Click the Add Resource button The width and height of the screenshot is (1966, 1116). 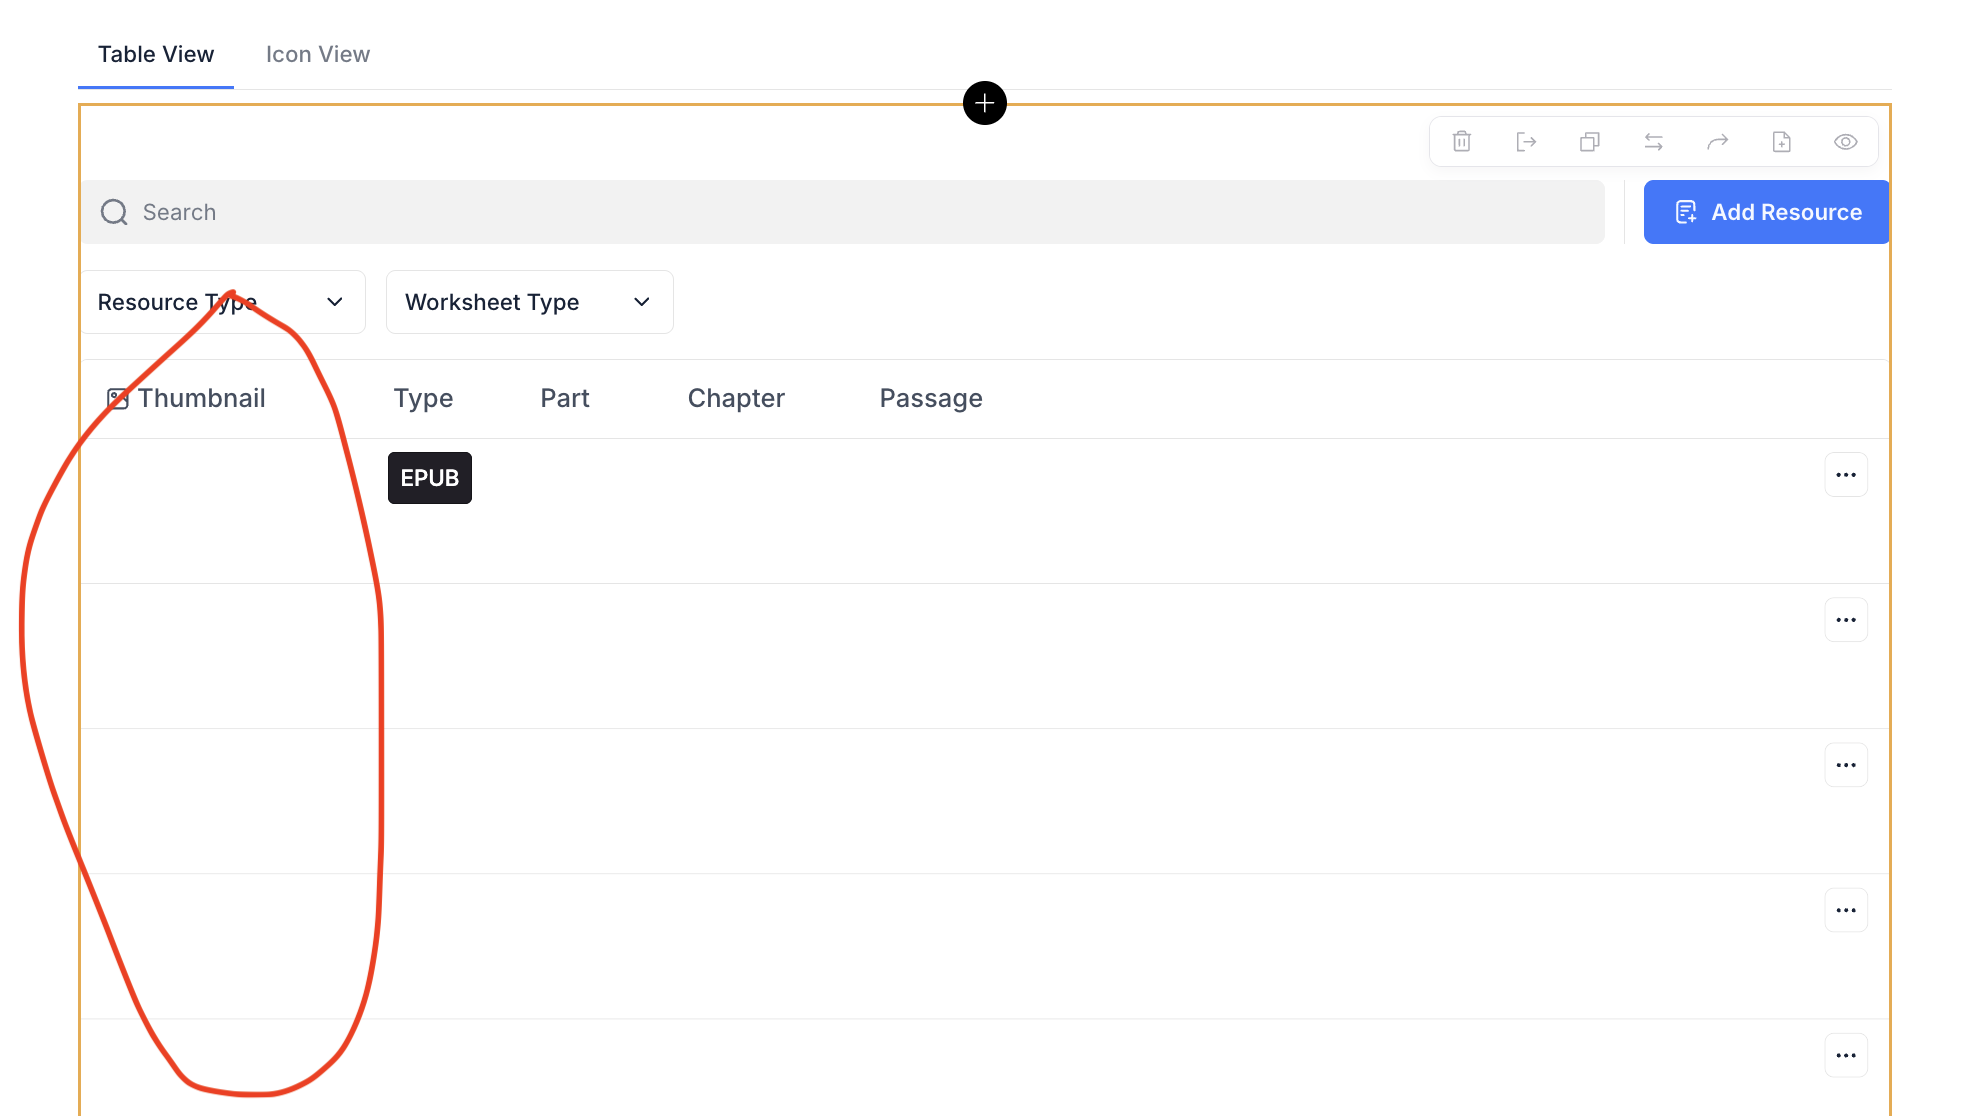(1766, 212)
